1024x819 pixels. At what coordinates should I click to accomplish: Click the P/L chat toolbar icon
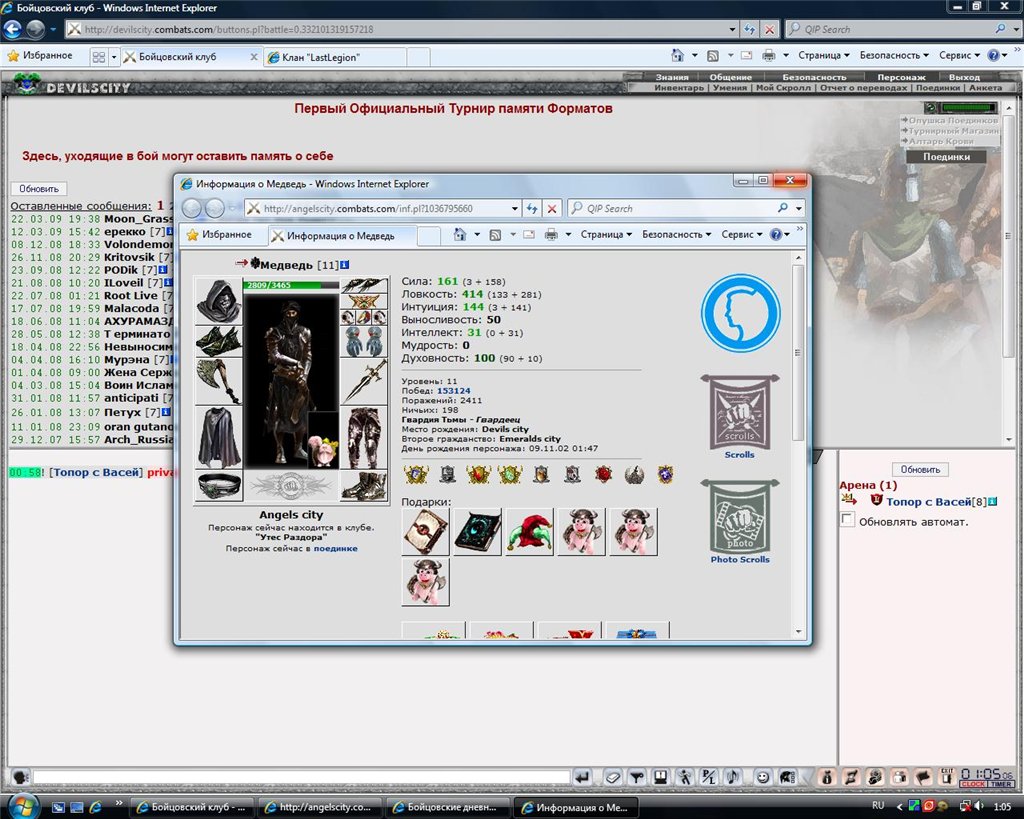pyautogui.click(x=709, y=777)
